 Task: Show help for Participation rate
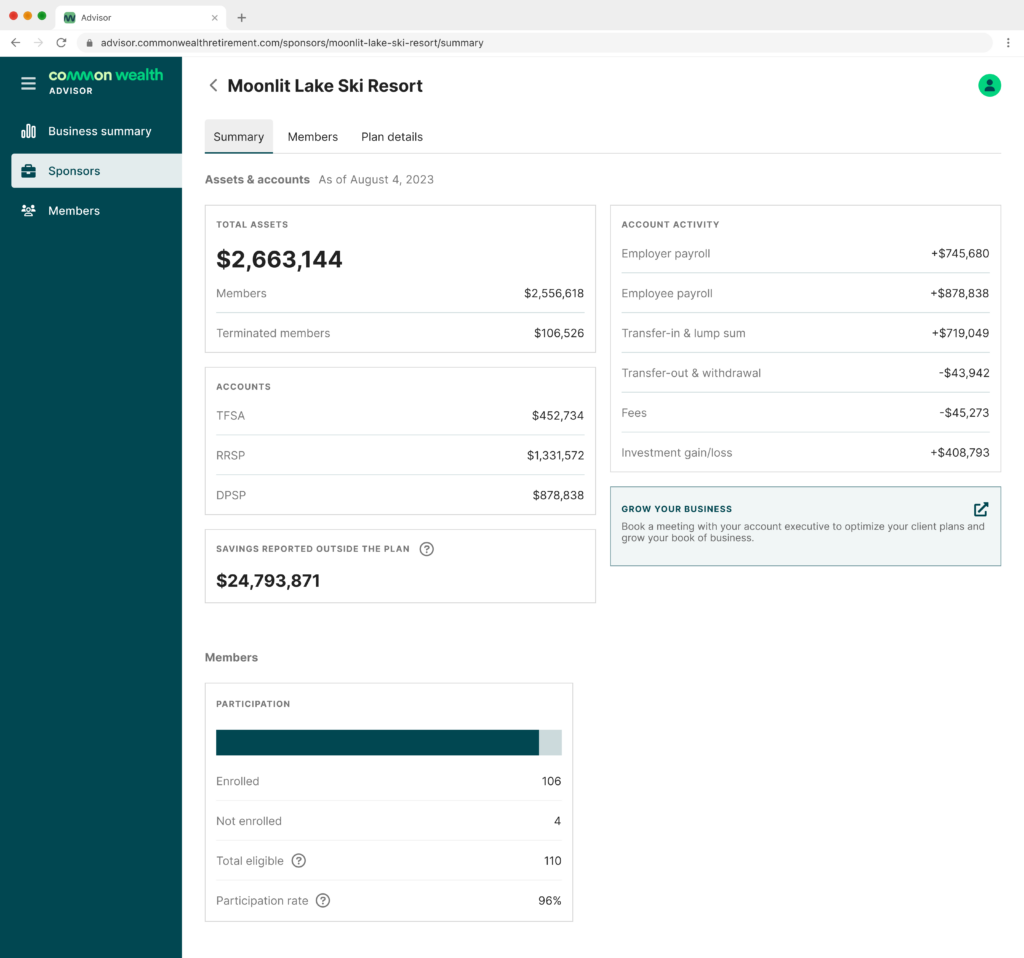pyautogui.click(x=323, y=901)
